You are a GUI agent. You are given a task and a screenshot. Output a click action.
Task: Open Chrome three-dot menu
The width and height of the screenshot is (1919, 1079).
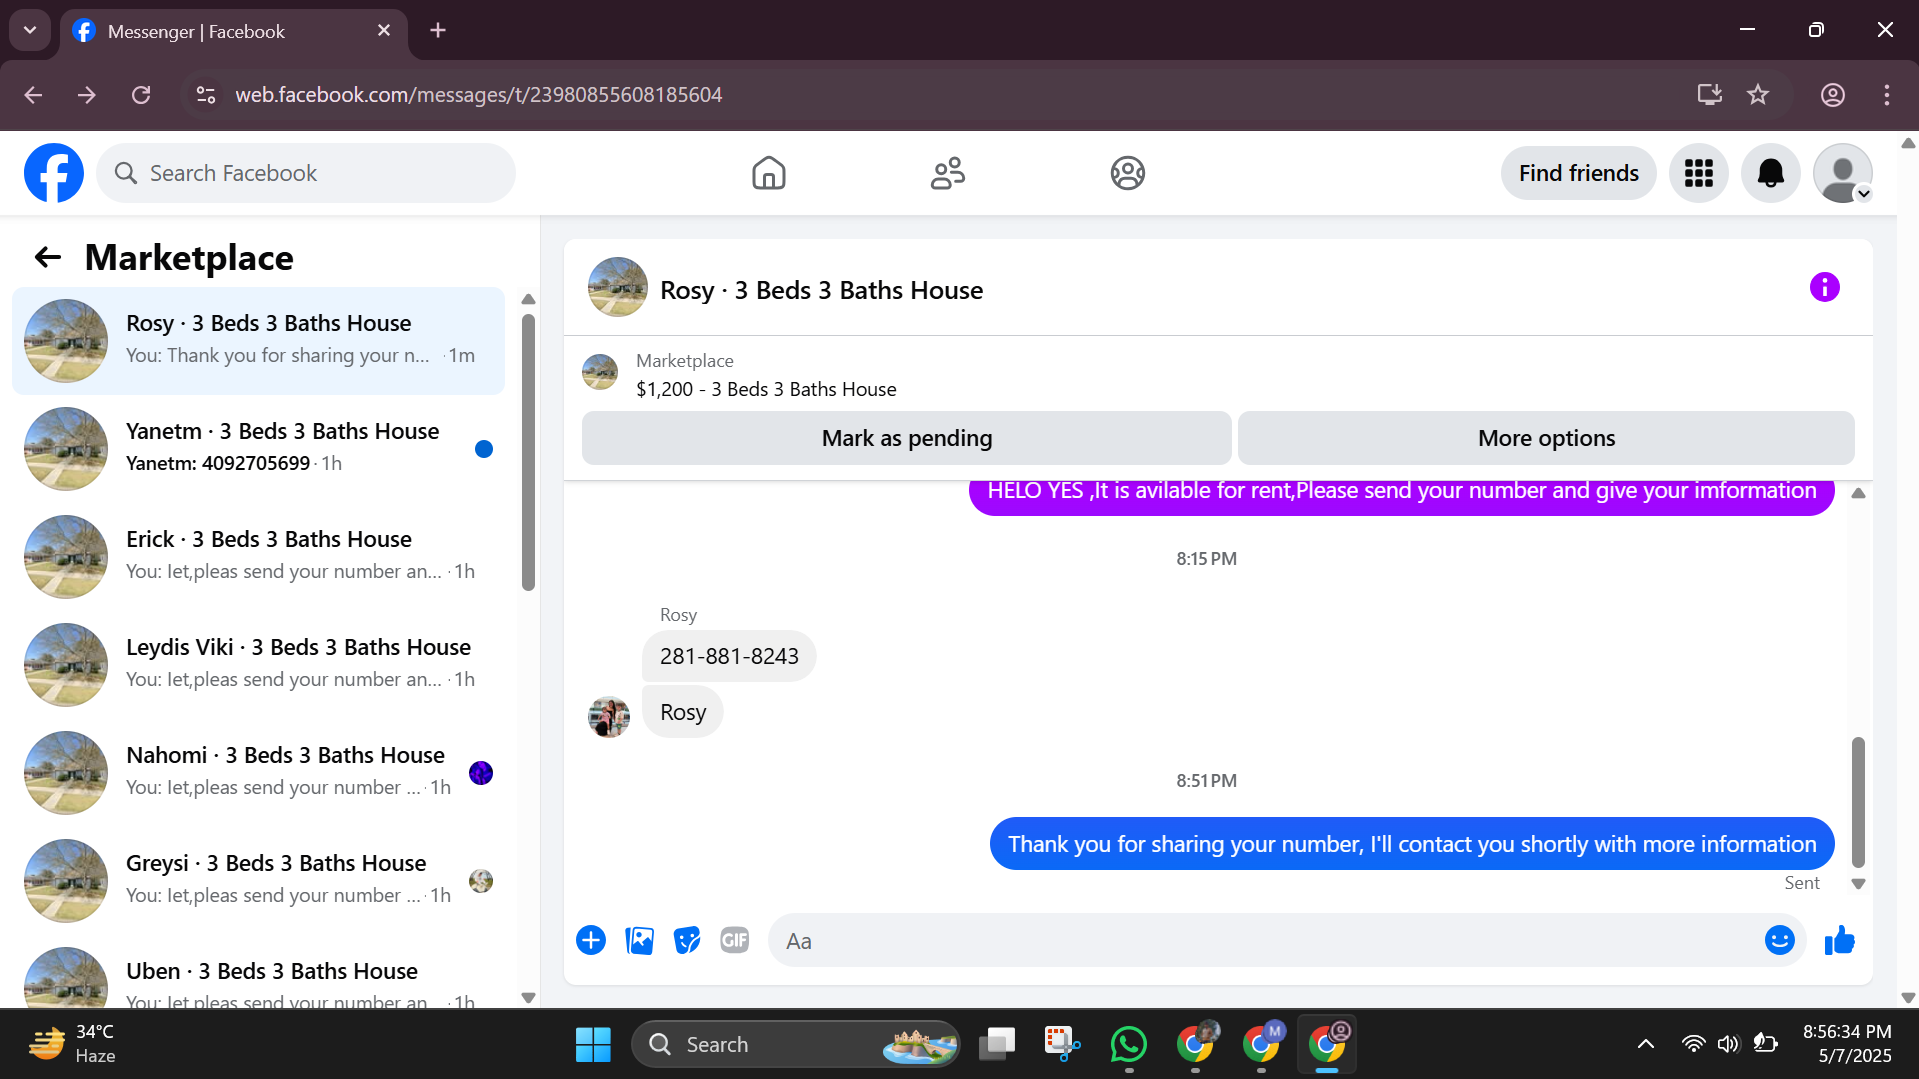(x=1886, y=95)
